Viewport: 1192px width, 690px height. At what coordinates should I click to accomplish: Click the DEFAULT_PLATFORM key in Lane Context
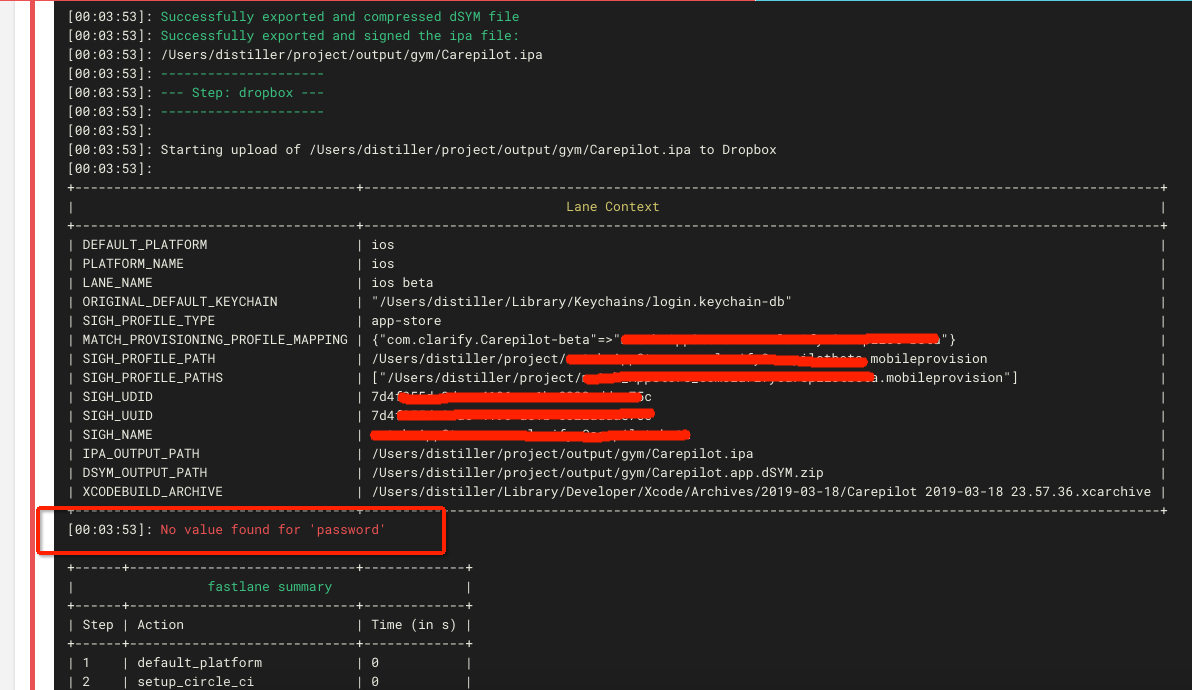144,245
